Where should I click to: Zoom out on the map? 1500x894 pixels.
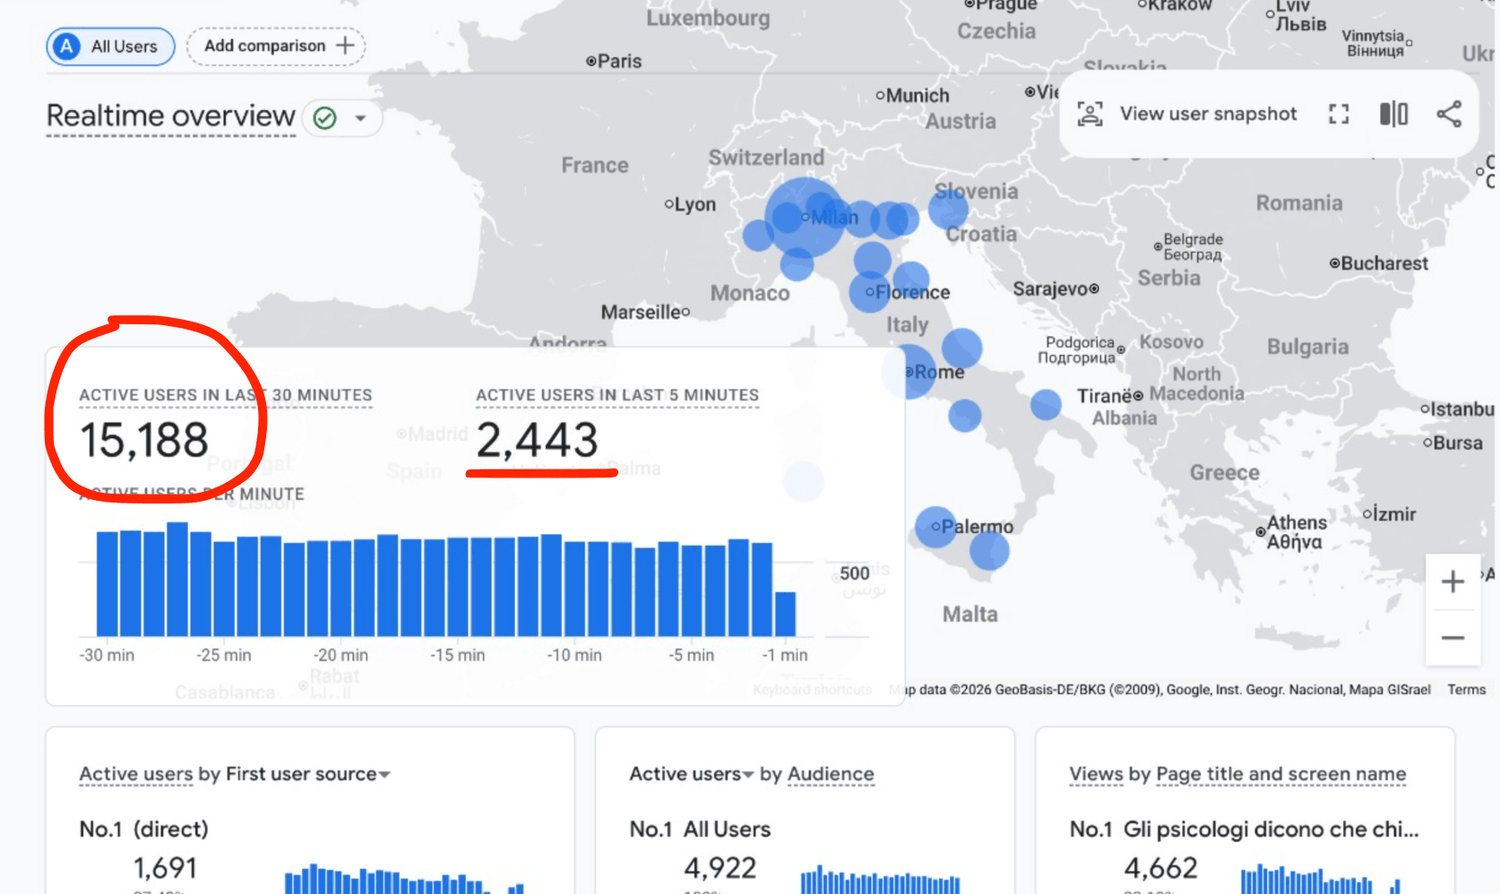1452,638
